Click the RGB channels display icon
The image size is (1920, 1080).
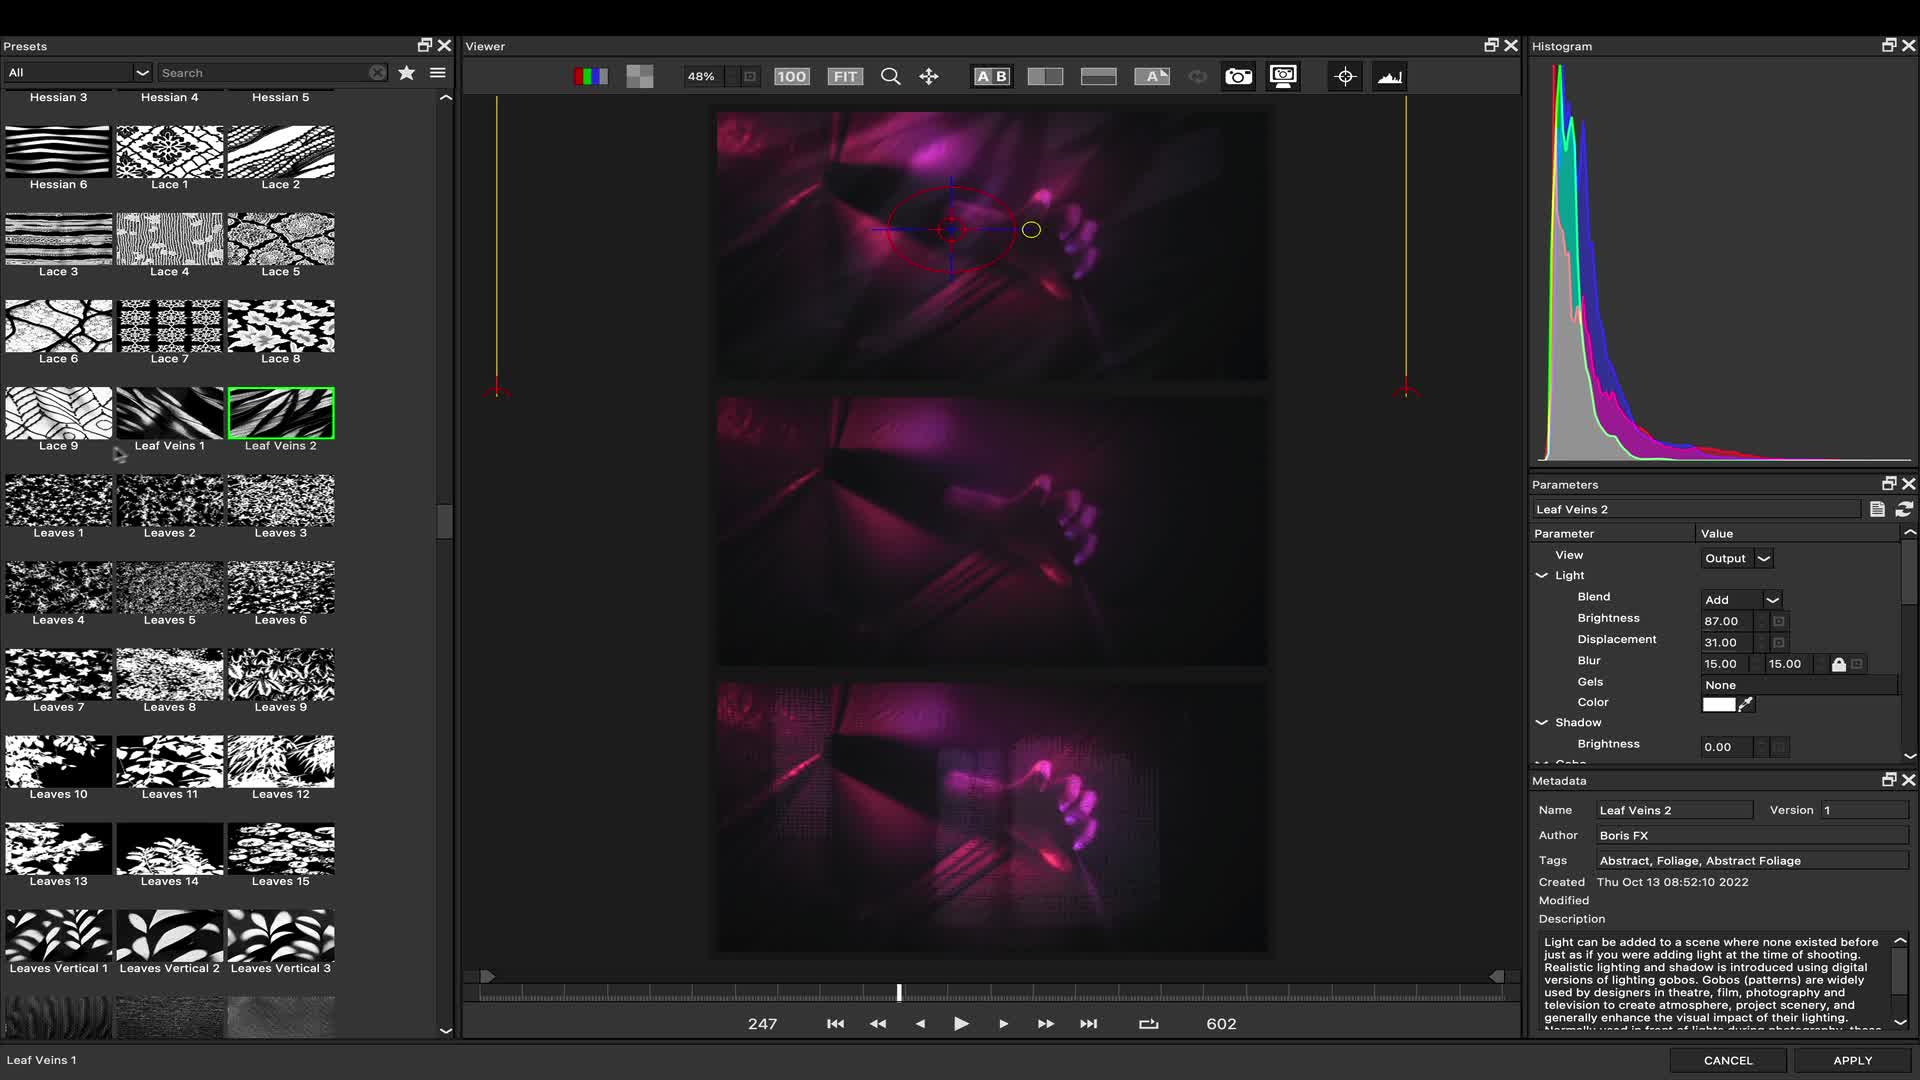click(x=590, y=77)
